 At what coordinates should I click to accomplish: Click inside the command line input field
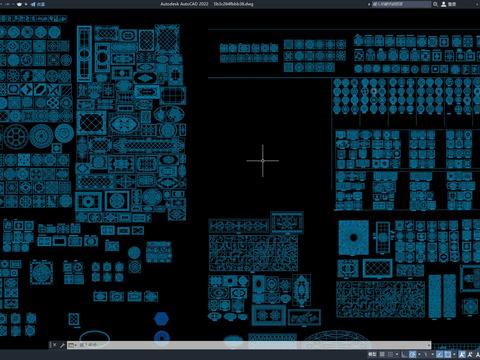pos(249,345)
